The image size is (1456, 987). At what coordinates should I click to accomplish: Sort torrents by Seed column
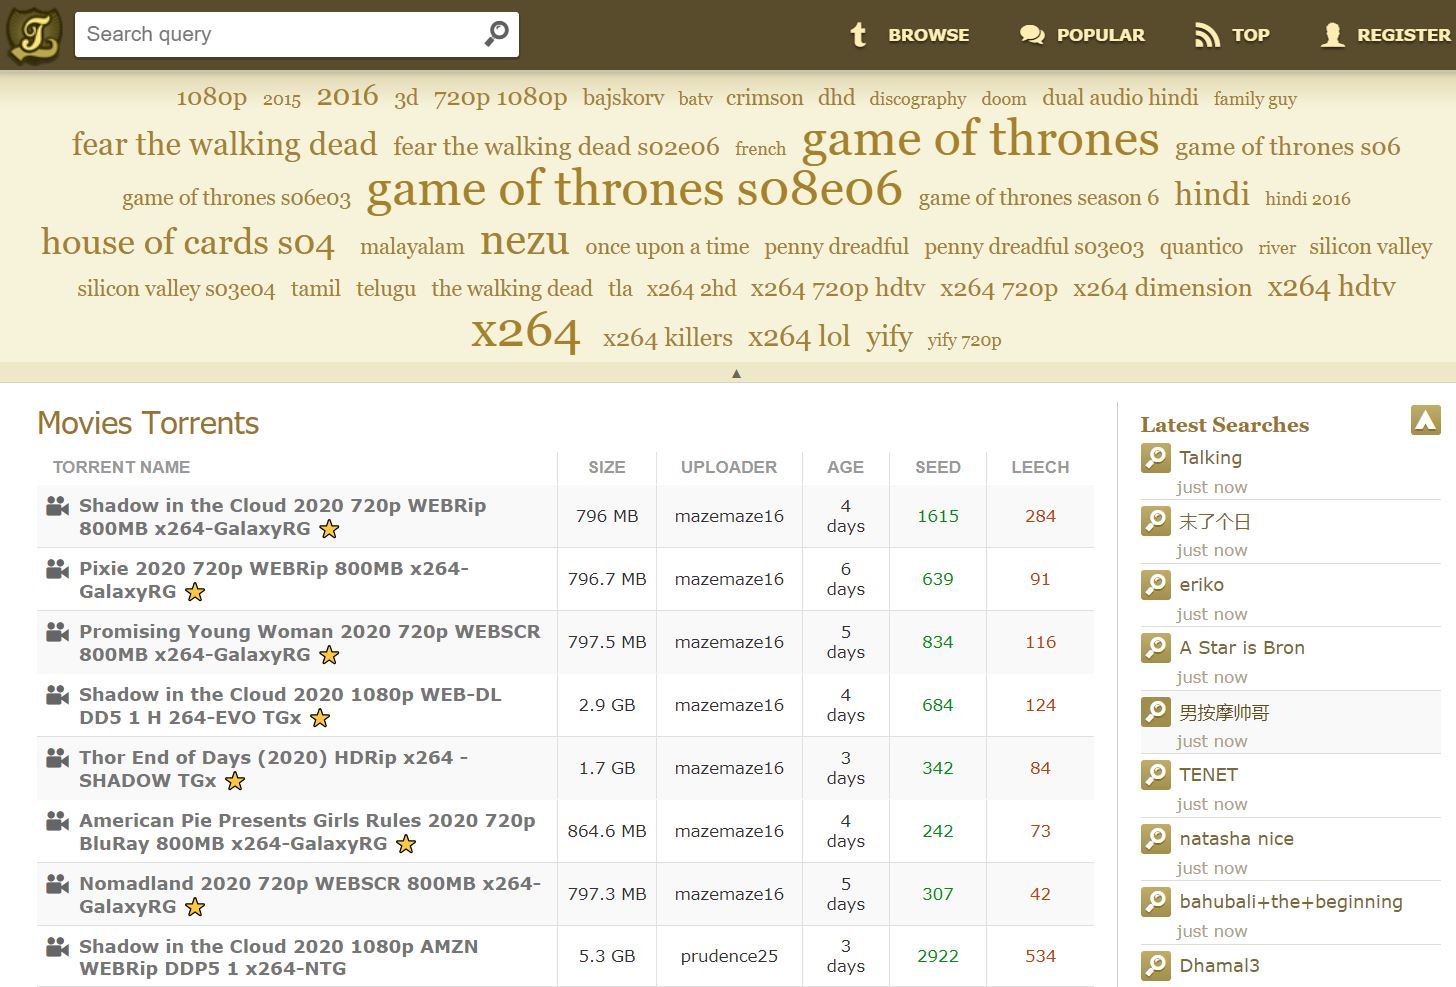click(x=938, y=467)
